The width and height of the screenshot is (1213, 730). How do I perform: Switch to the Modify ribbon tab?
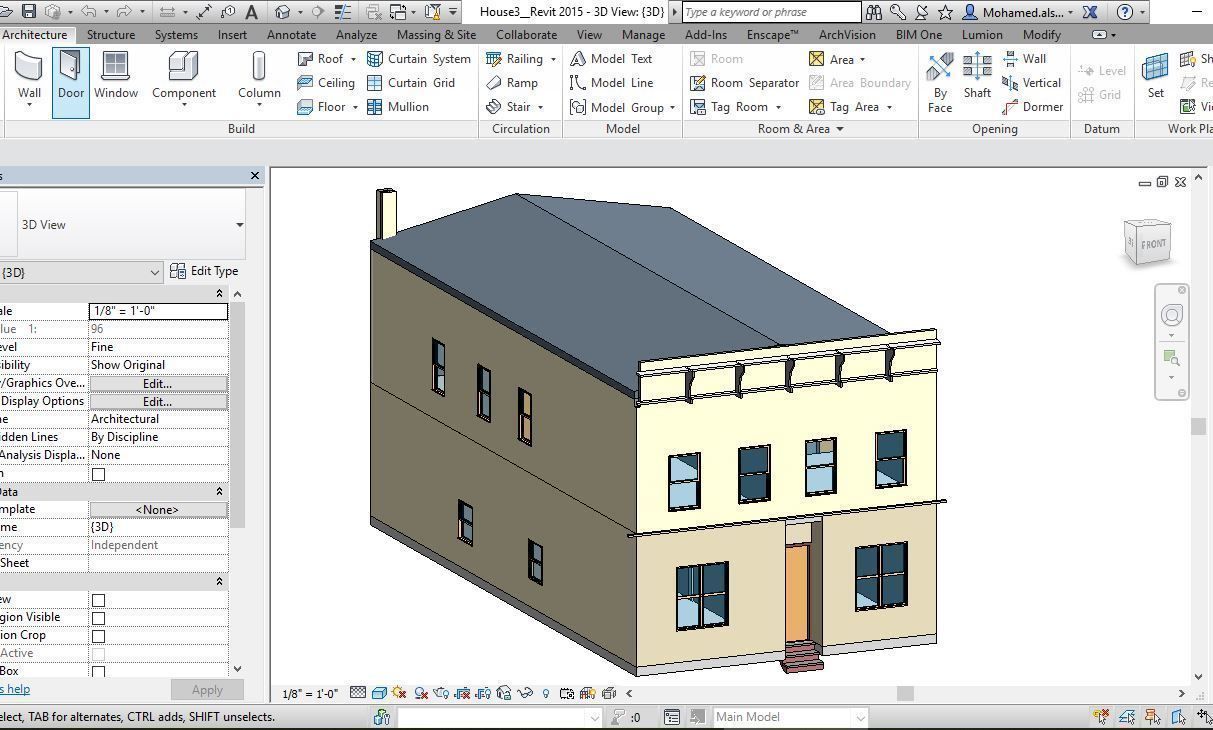pos(1041,34)
